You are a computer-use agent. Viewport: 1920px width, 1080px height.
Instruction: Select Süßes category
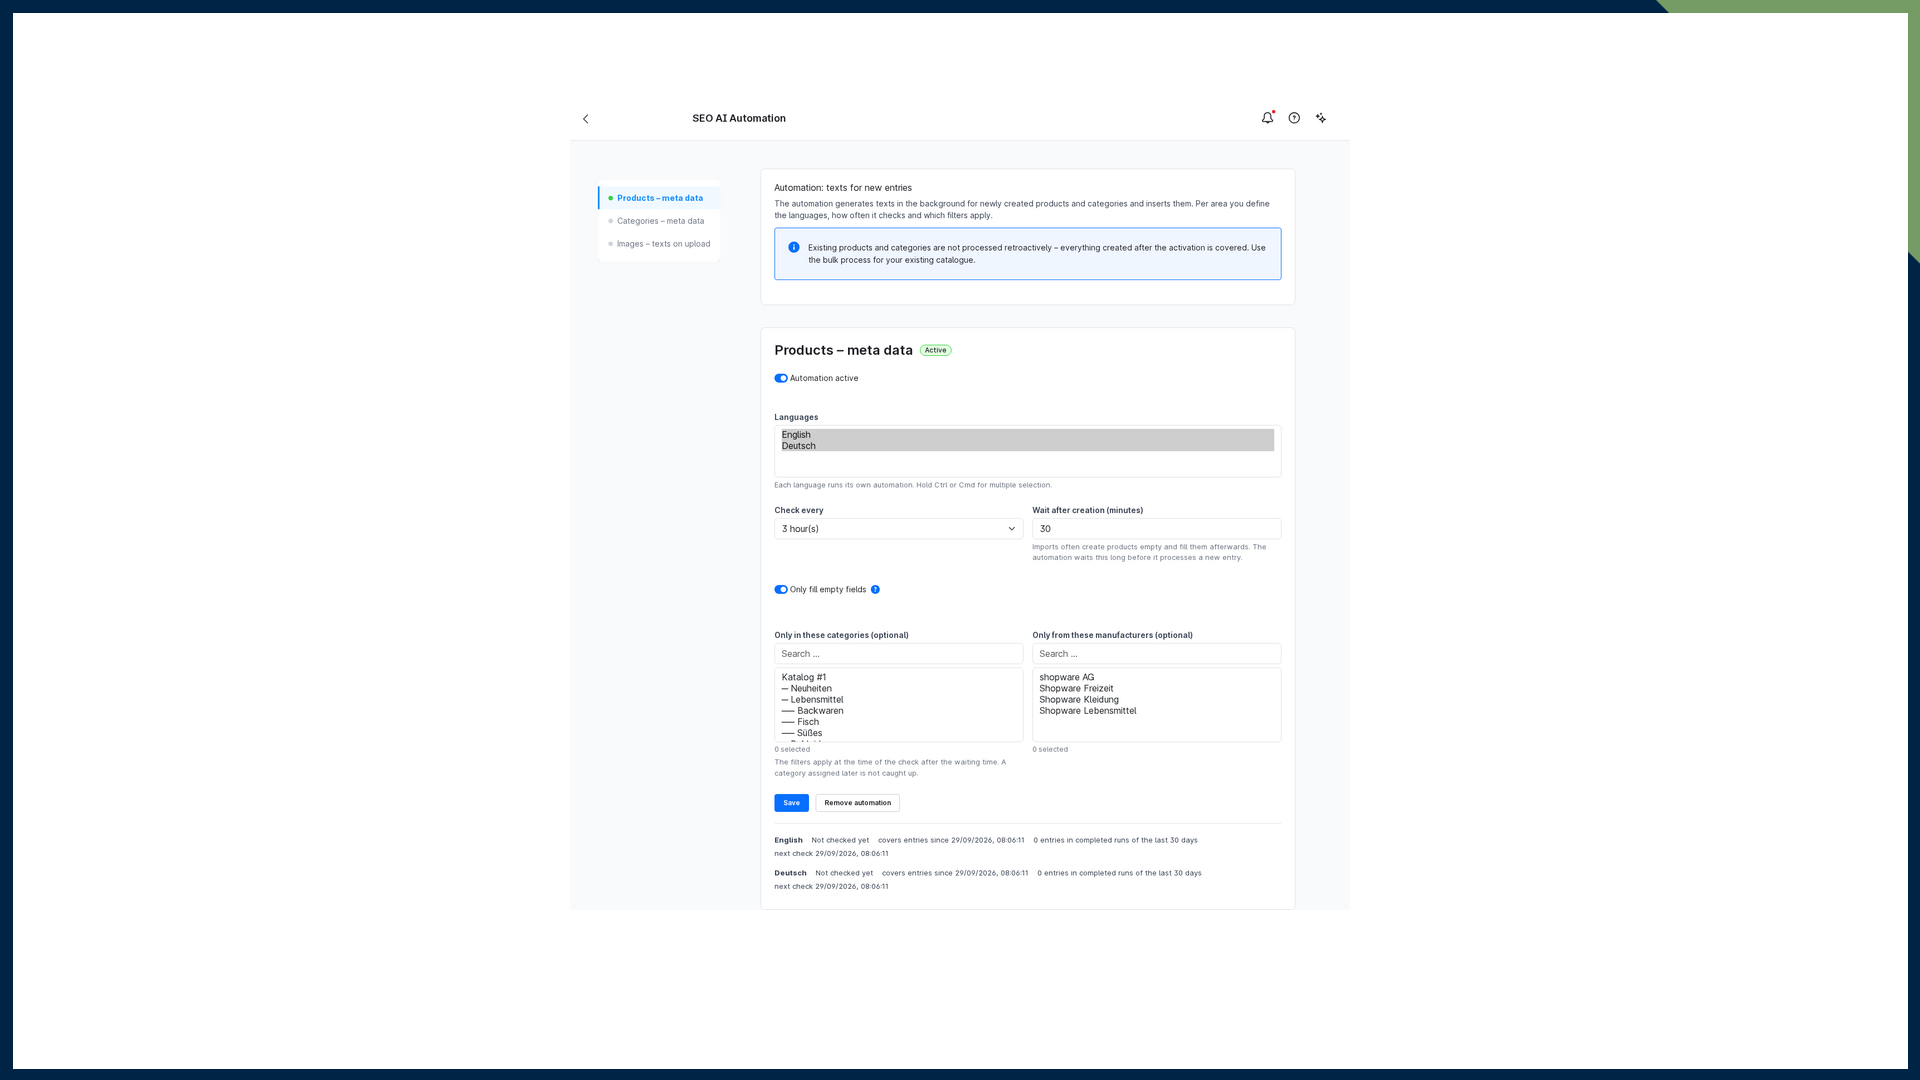pos(898,733)
